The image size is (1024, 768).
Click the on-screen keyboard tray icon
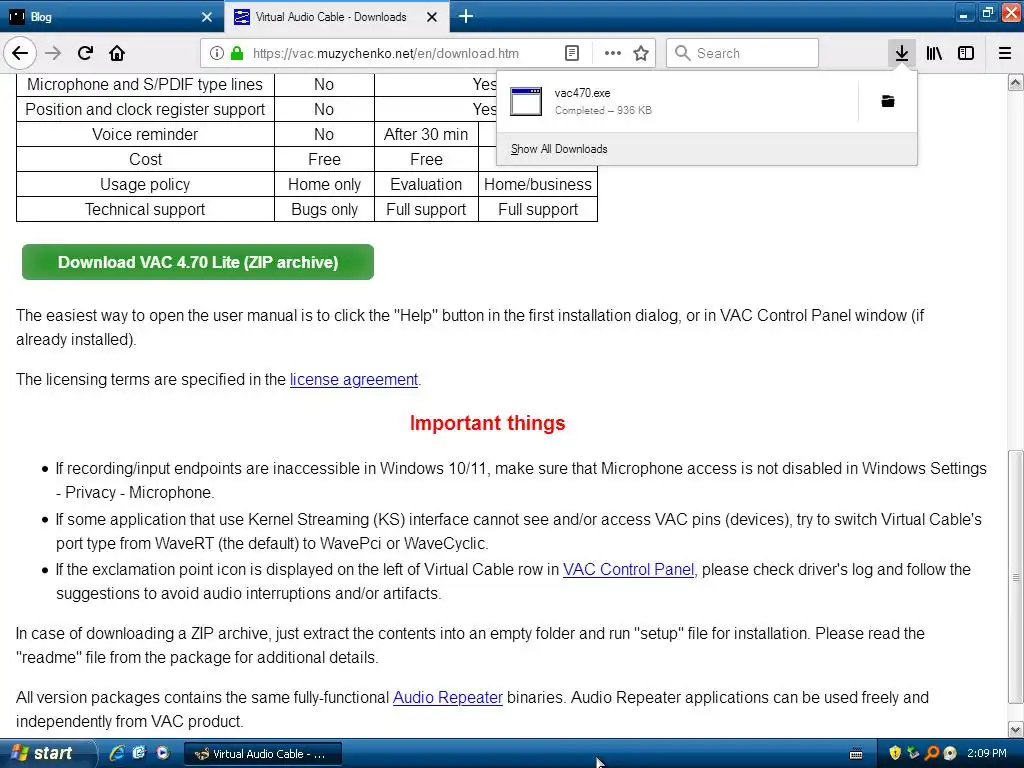tap(856, 754)
